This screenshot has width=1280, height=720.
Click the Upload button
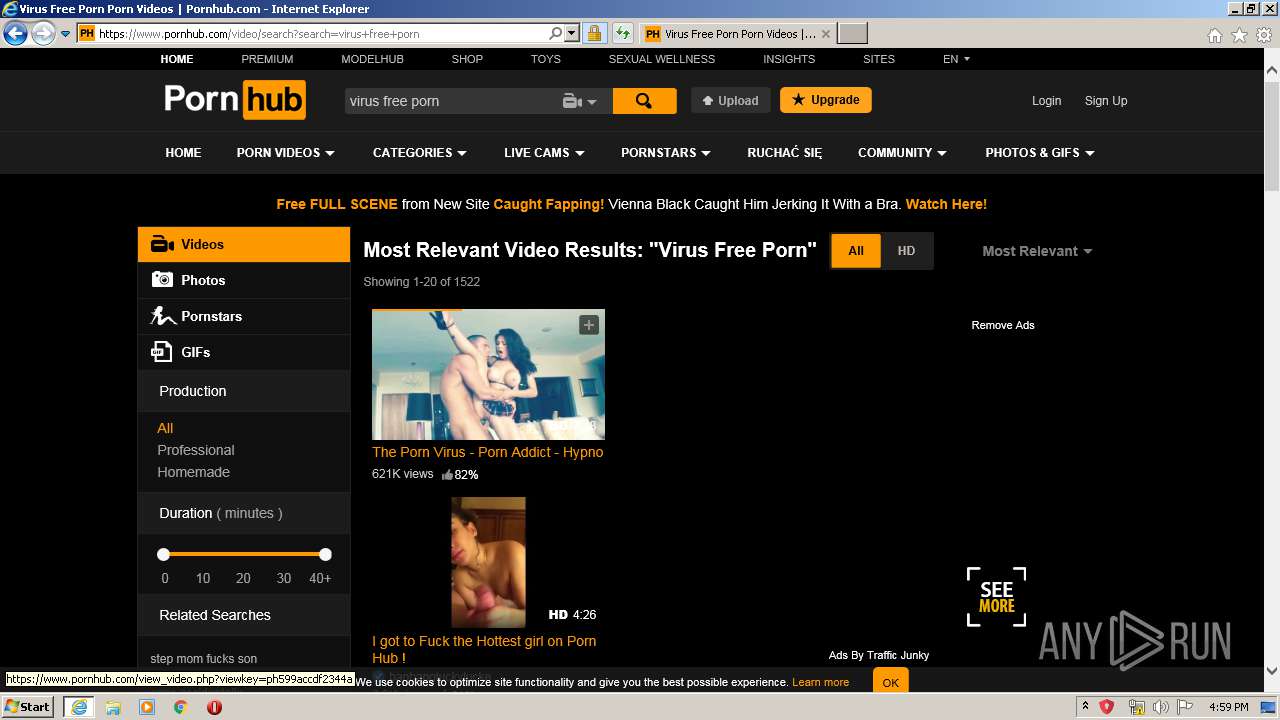(x=730, y=101)
